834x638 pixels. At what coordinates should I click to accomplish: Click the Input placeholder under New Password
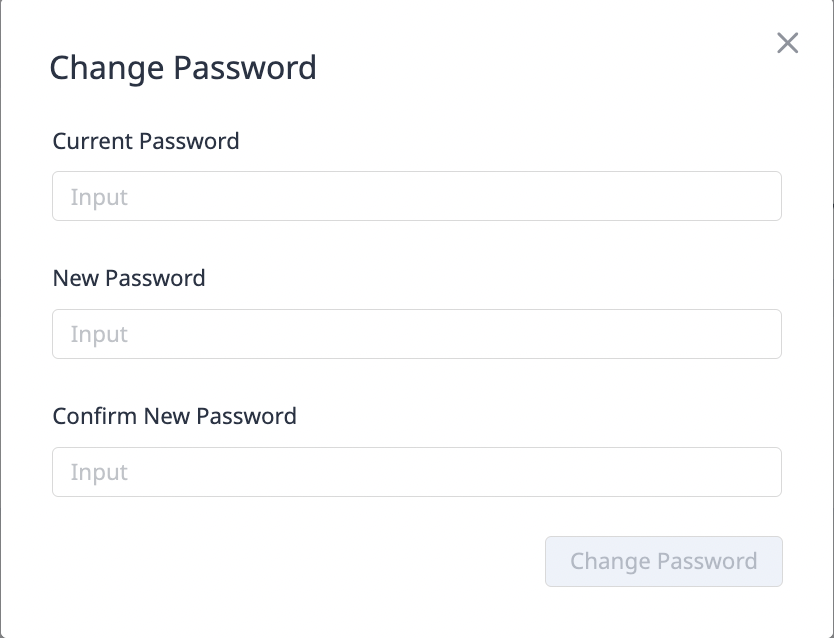pyautogui.click(x=99, y=335)
